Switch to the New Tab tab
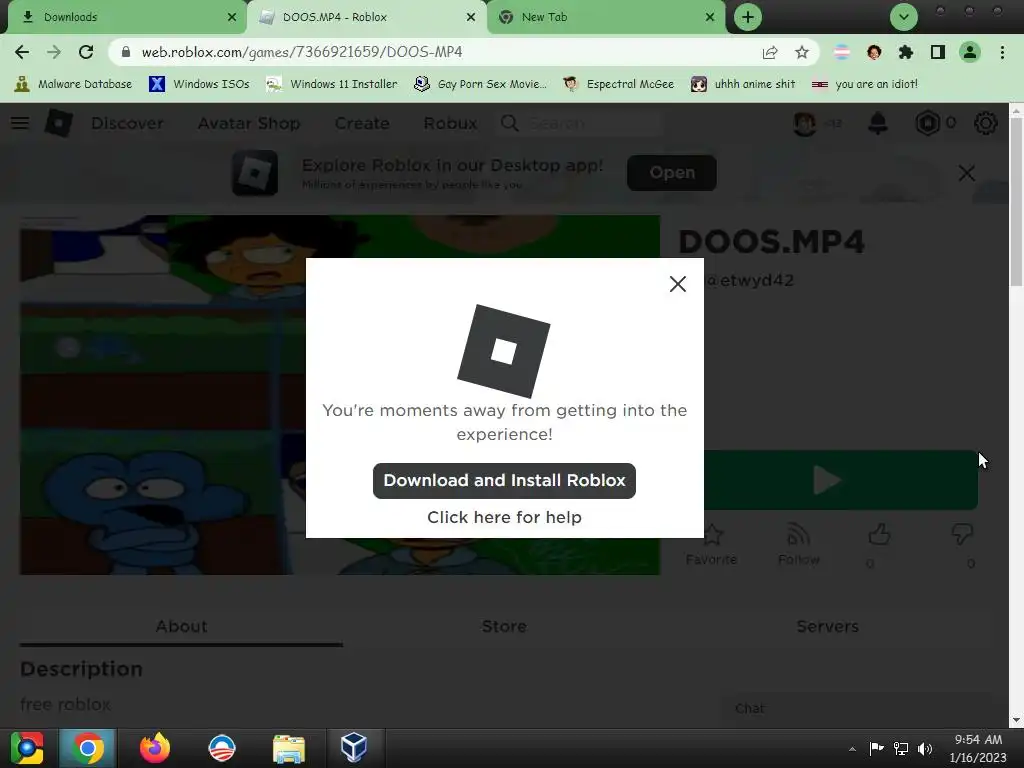Screen dimensions: 1024x768 606,17
